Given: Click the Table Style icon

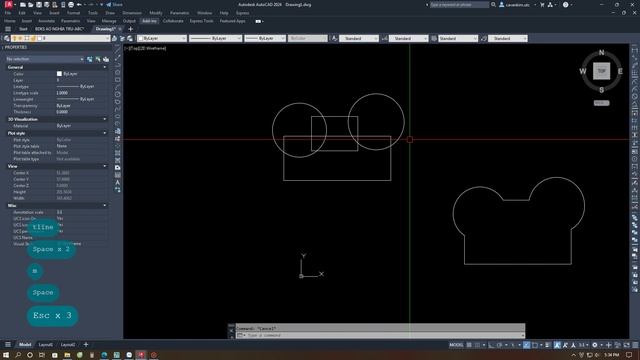Looking at the screenshot, I should 434,38.
